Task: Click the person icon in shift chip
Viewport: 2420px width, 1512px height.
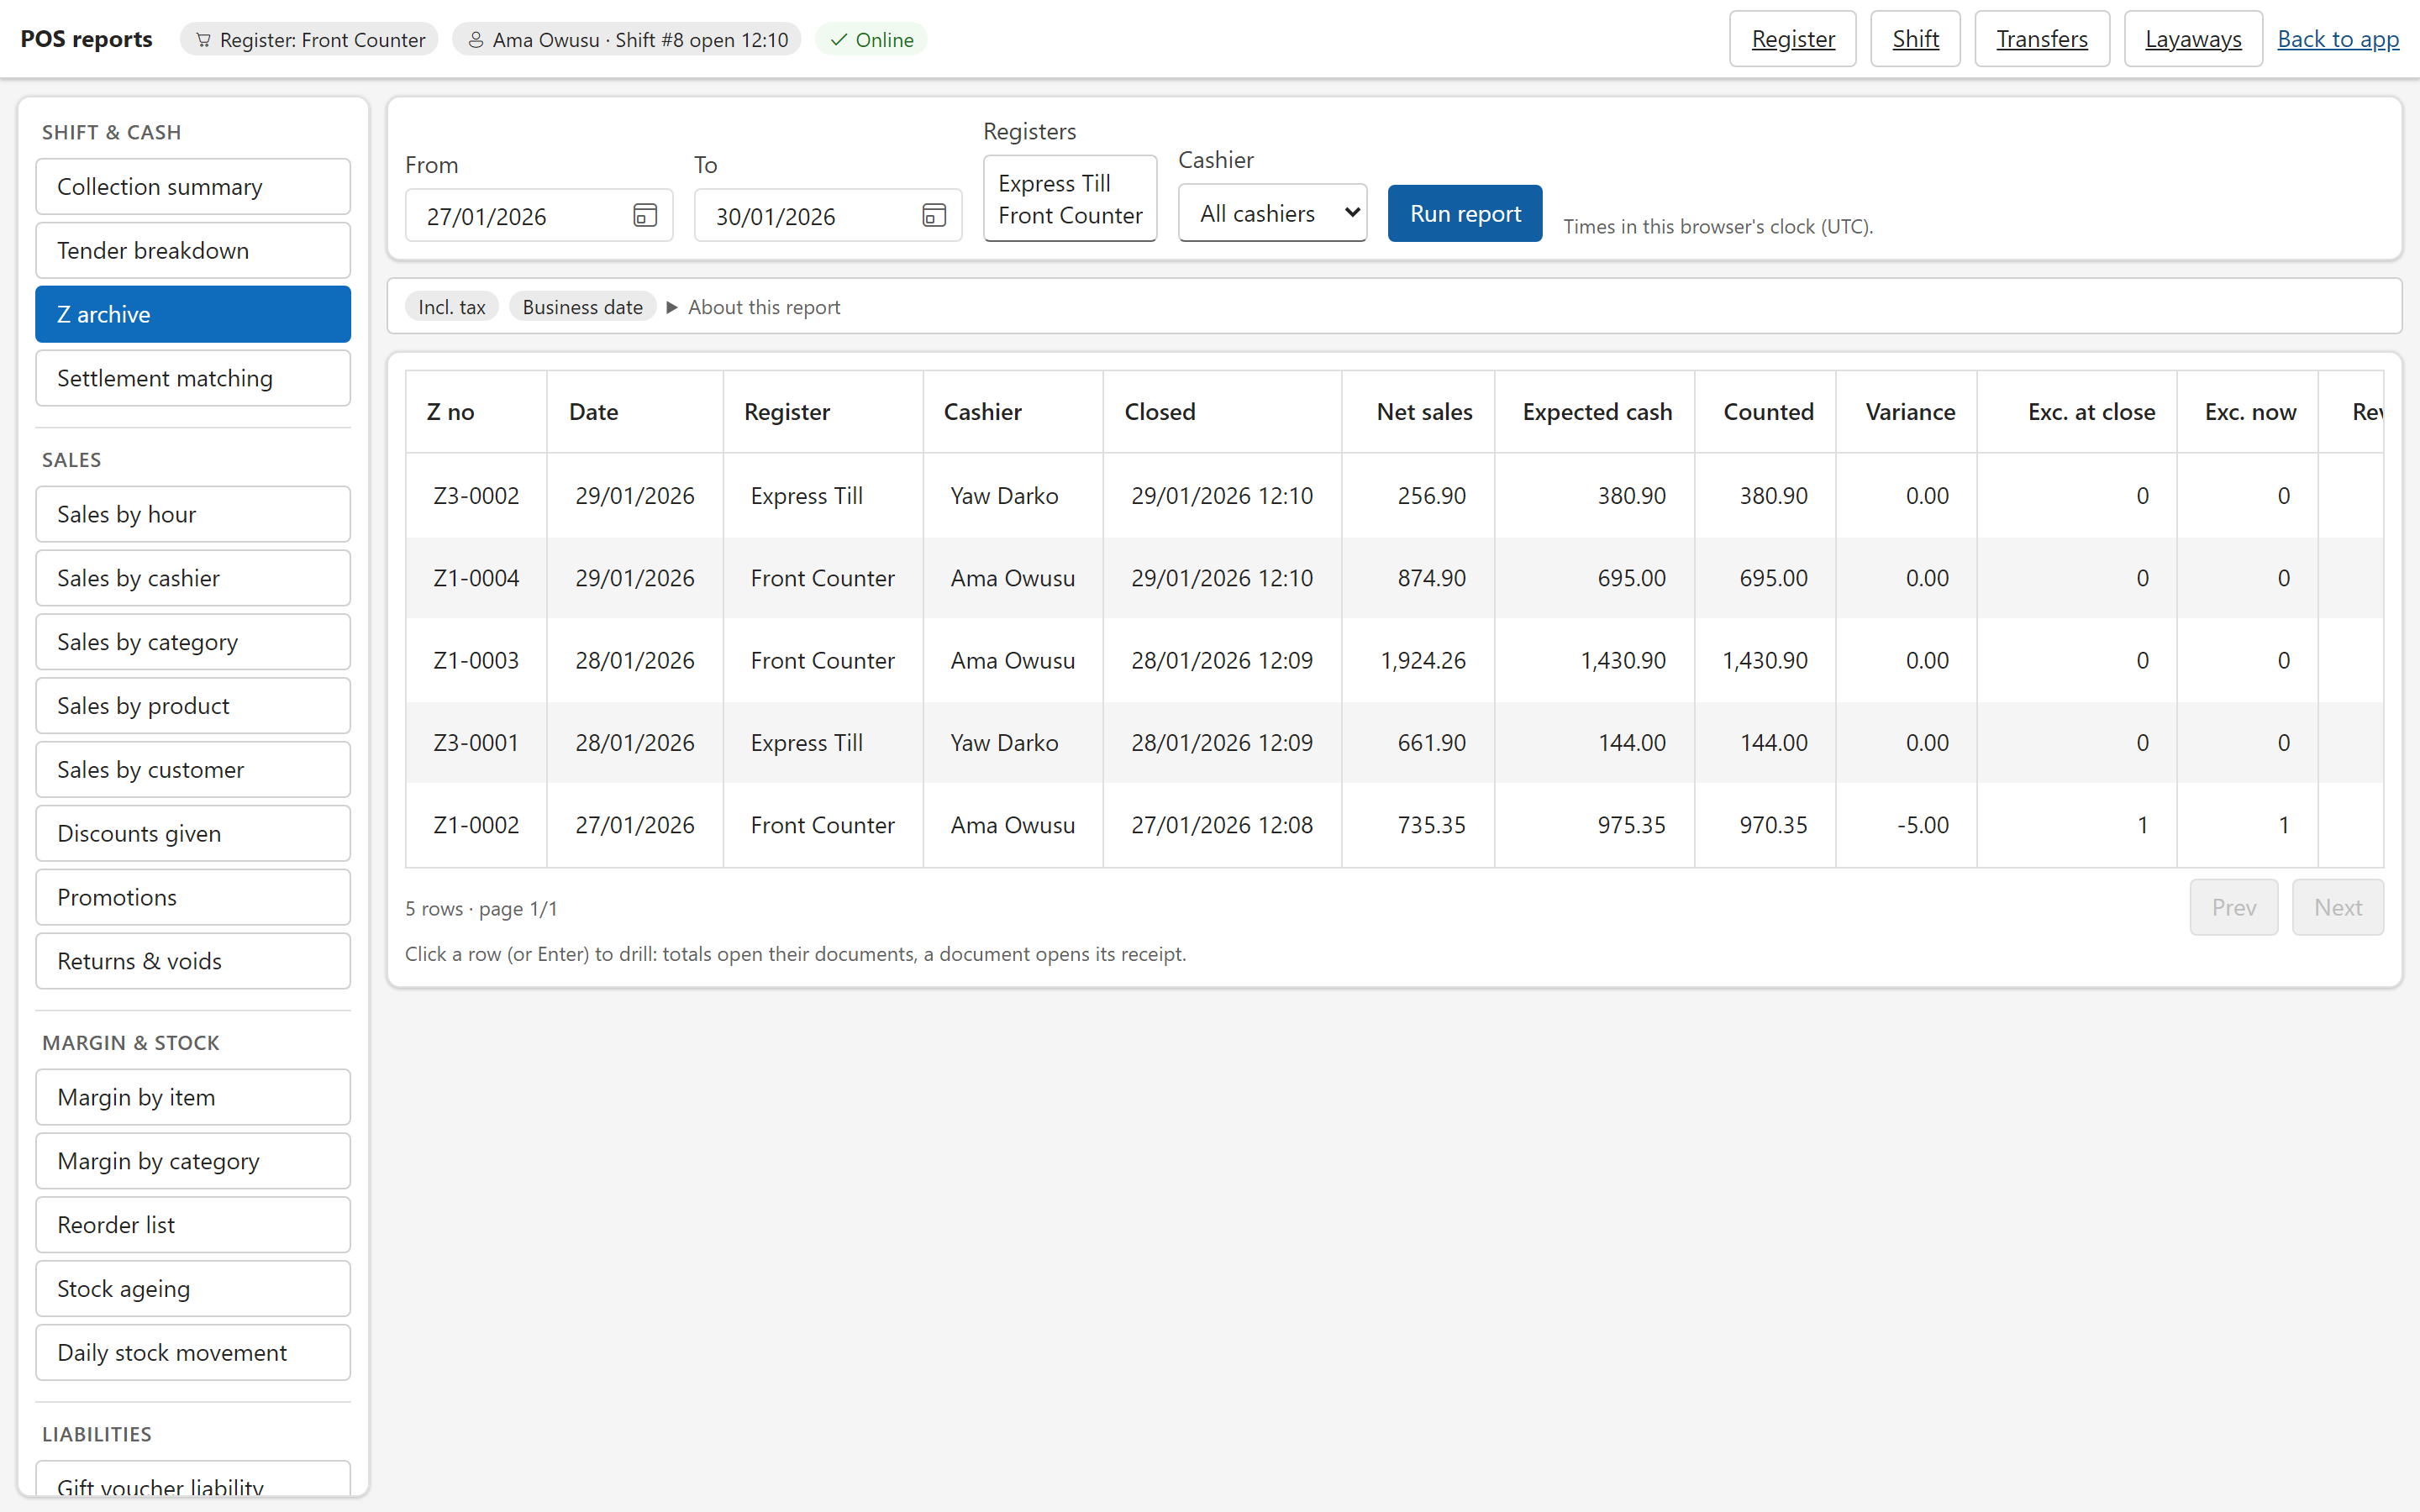Action: pos(476,40)
